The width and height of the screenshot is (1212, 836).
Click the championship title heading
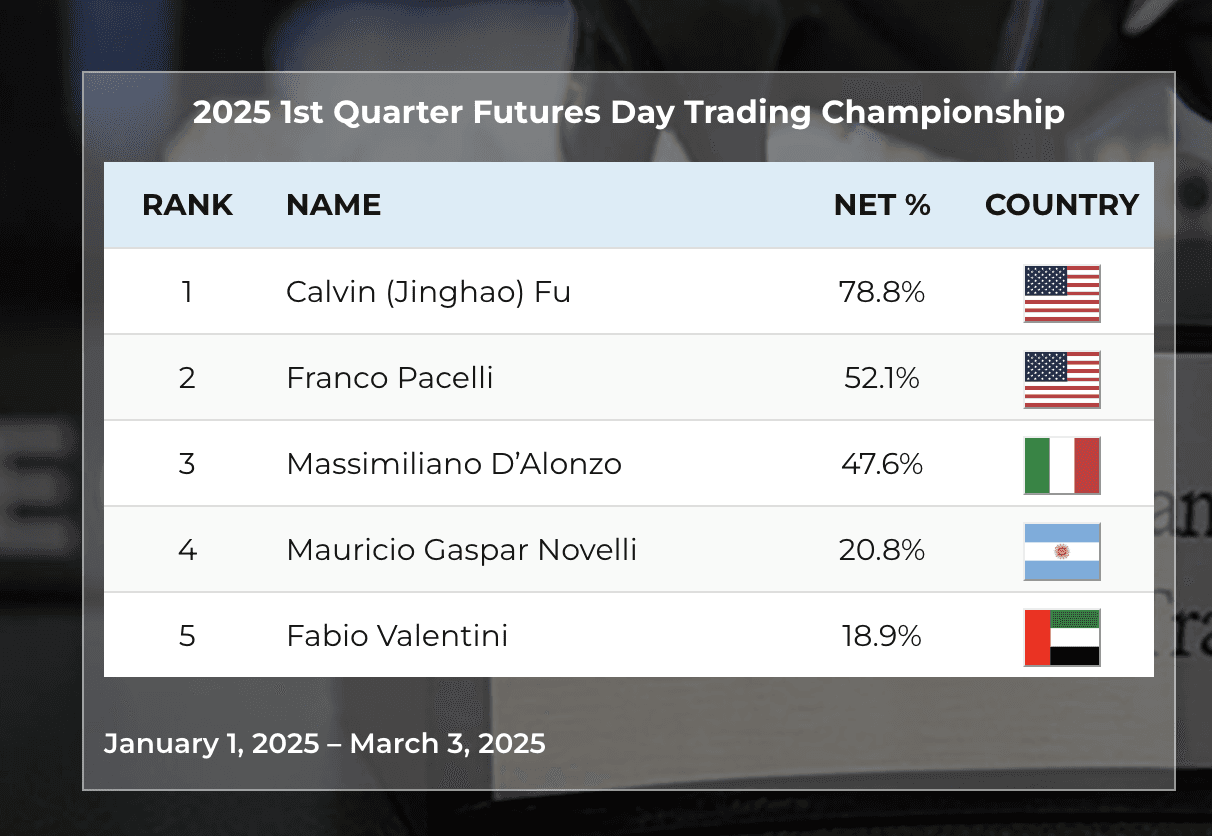[629, 112]
